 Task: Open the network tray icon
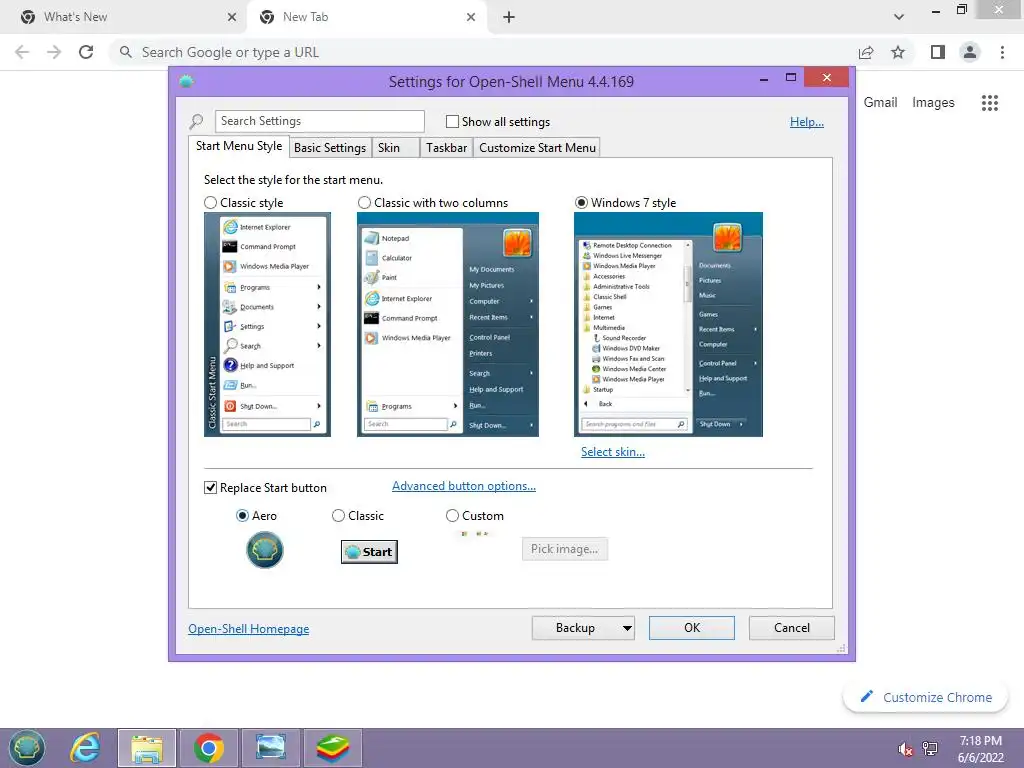(x=930, y=749)
